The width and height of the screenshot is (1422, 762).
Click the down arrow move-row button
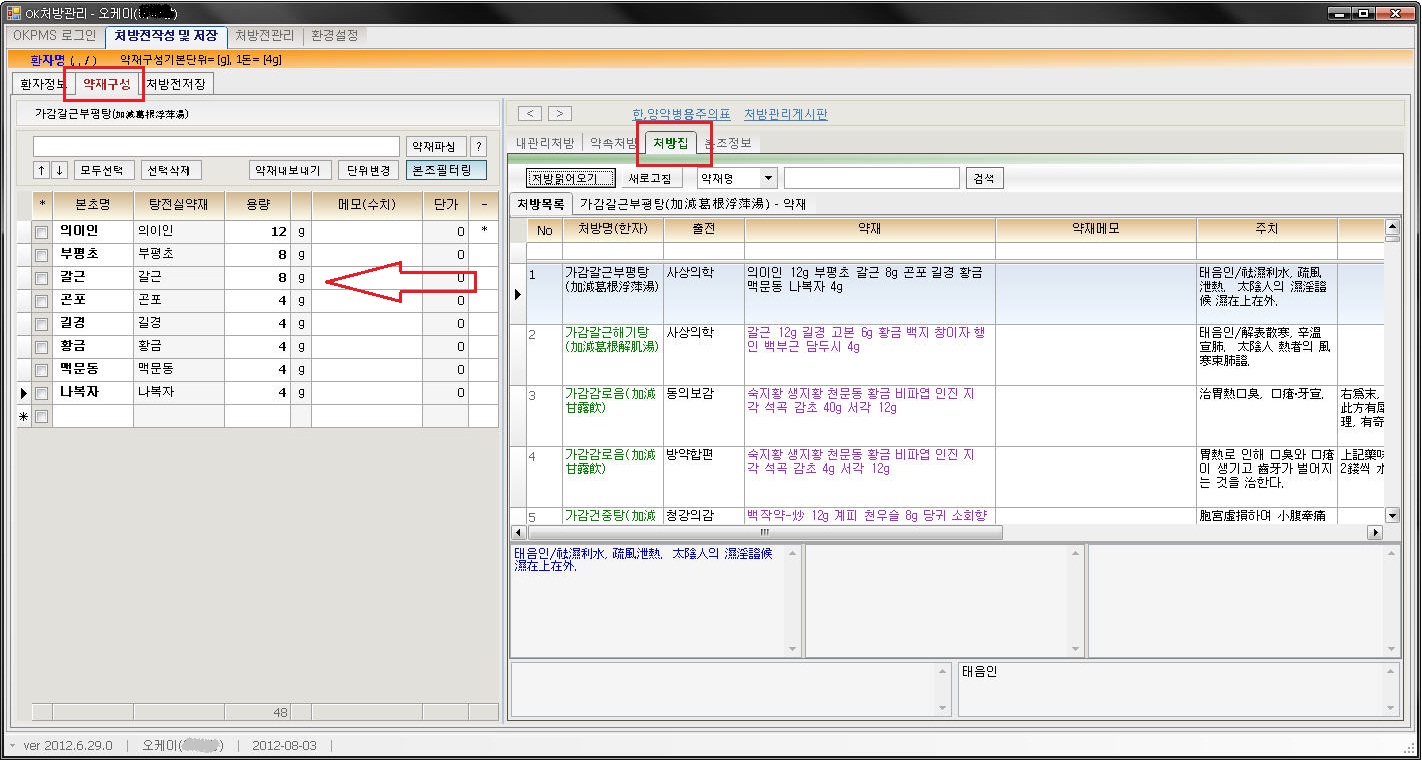(x=59, y=170)
